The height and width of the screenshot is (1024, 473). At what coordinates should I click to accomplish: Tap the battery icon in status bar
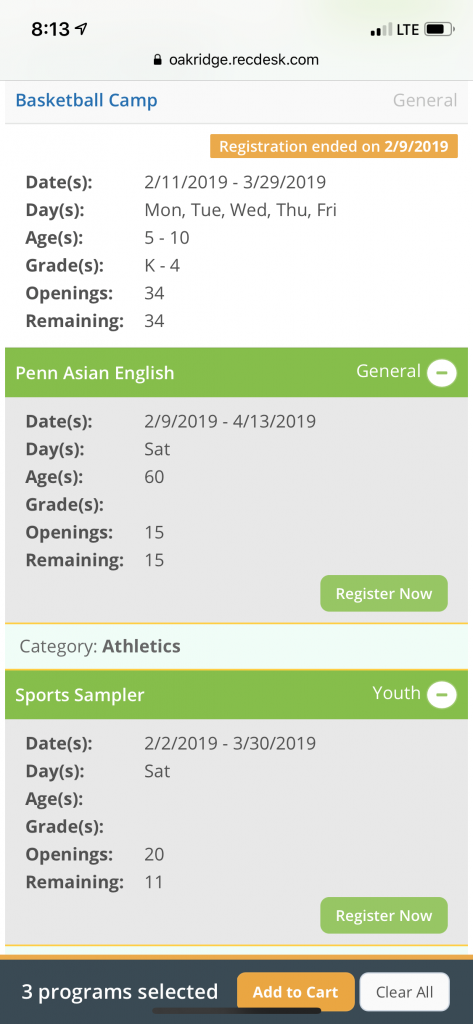pos(440,29)
